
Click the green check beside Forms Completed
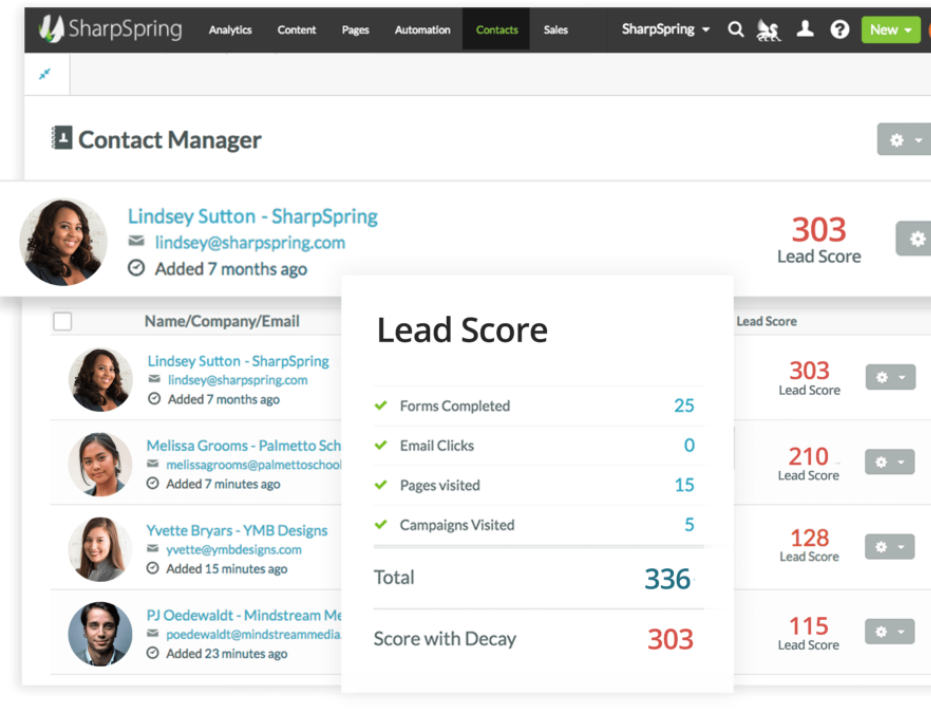coord(381,405)
